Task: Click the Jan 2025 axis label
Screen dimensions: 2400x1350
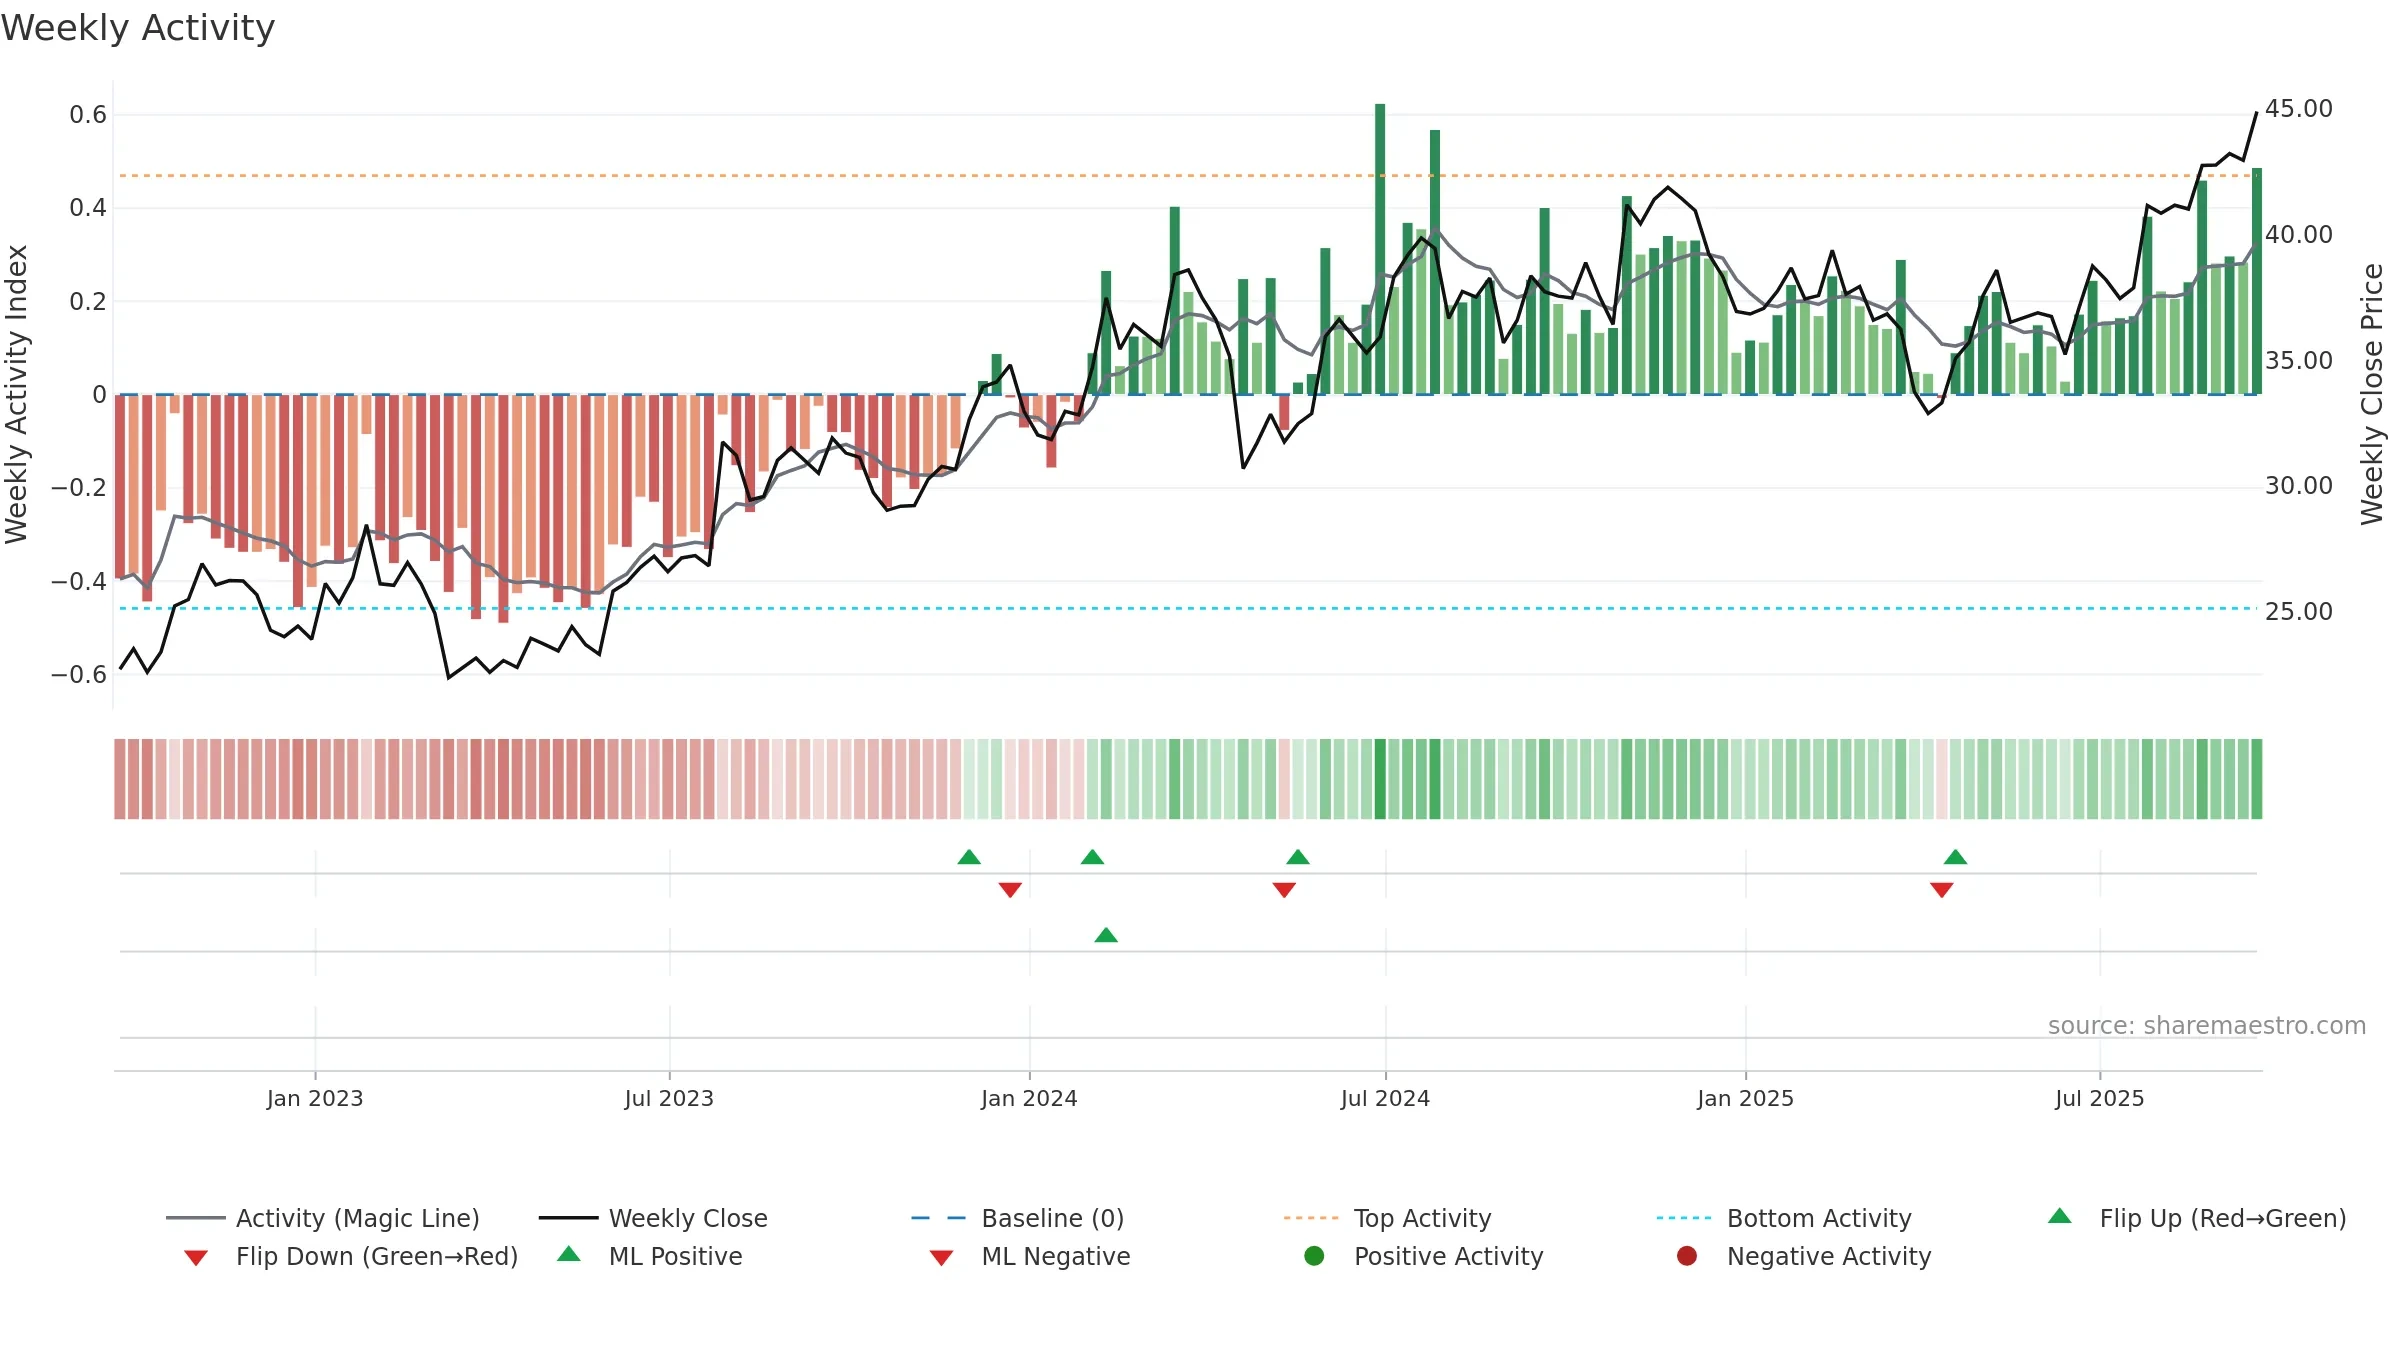Action: point(1745,1099)
